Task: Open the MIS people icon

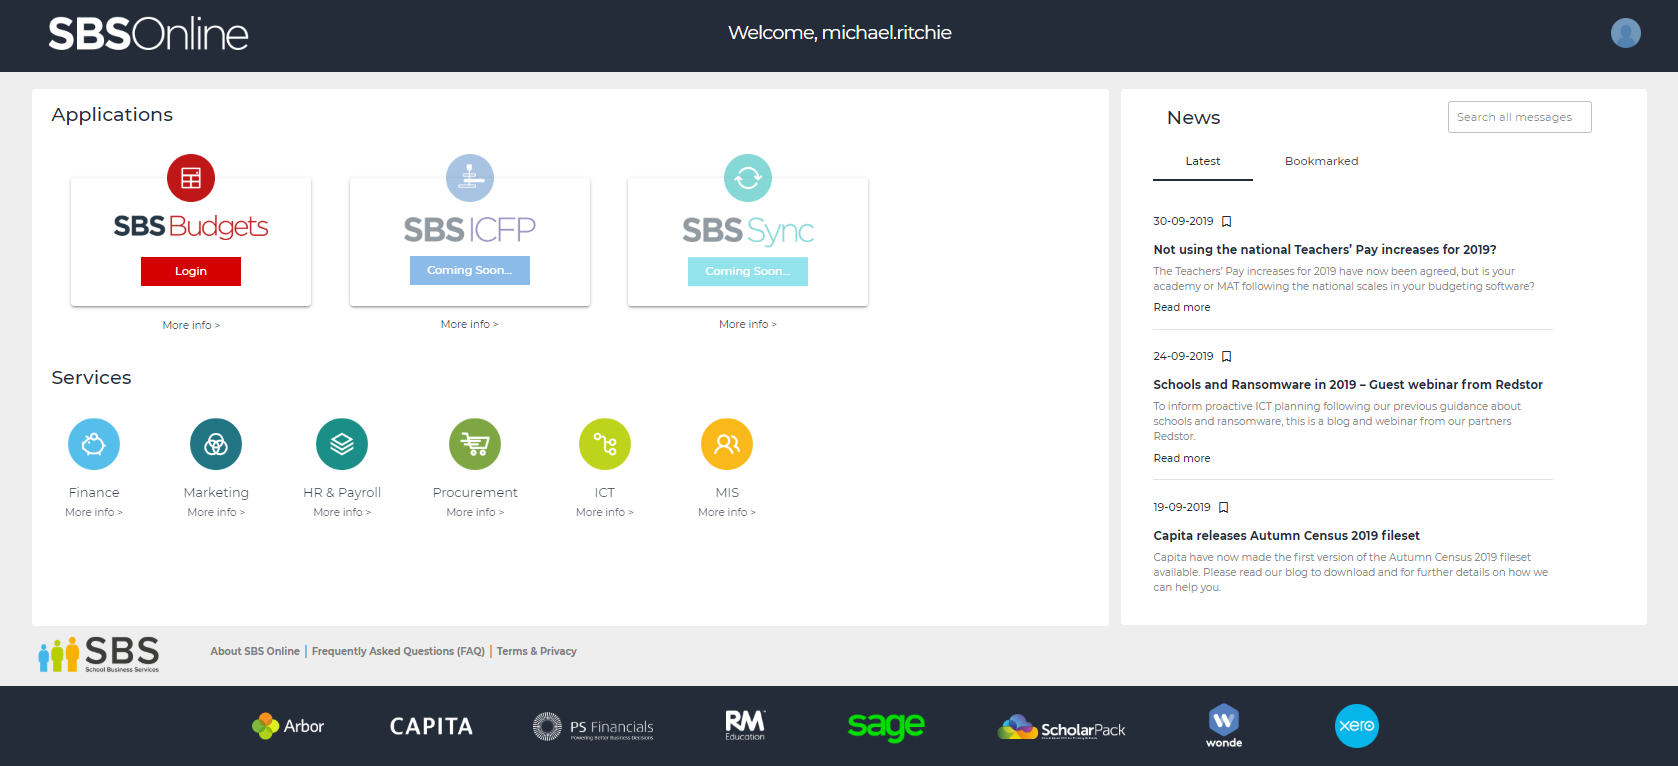Action: point(727,444)
